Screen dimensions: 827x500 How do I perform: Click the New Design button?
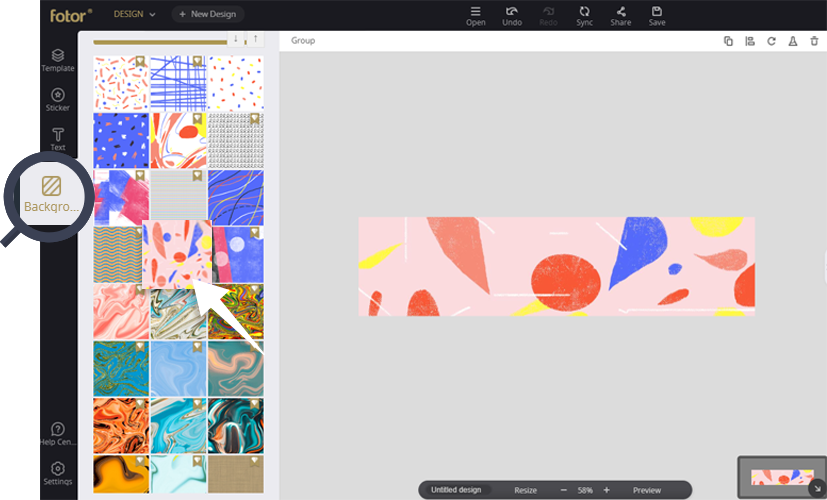tap(207, 14)
